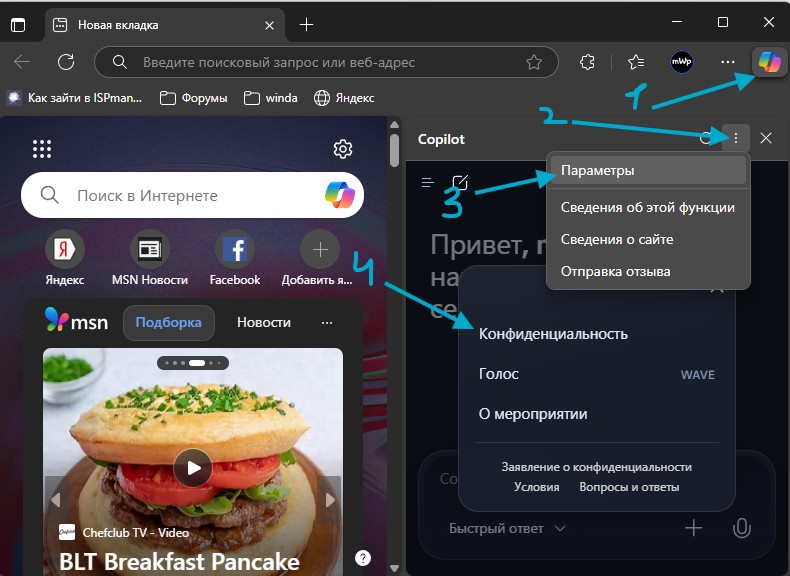Screen dimensions: 790x576
Task: Open the MSN Новости quick link tile
Action: 150,258
